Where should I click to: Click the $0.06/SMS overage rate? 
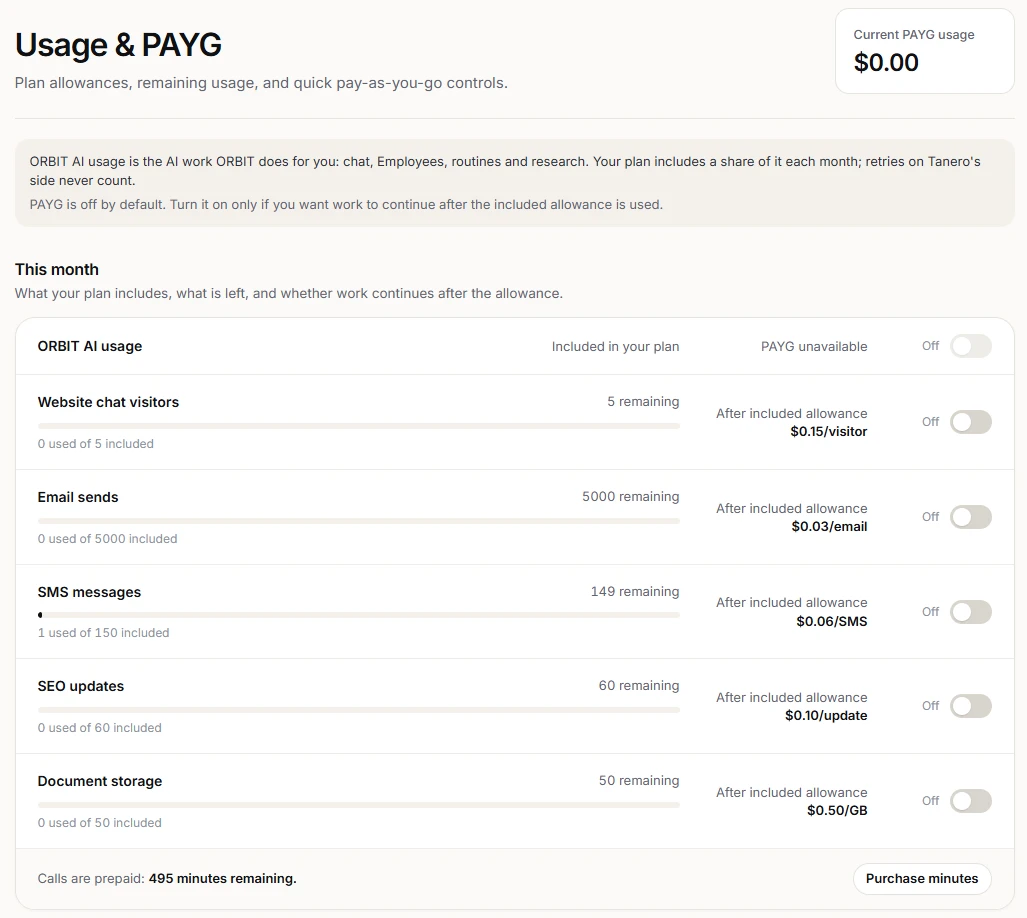coord(832,621)
